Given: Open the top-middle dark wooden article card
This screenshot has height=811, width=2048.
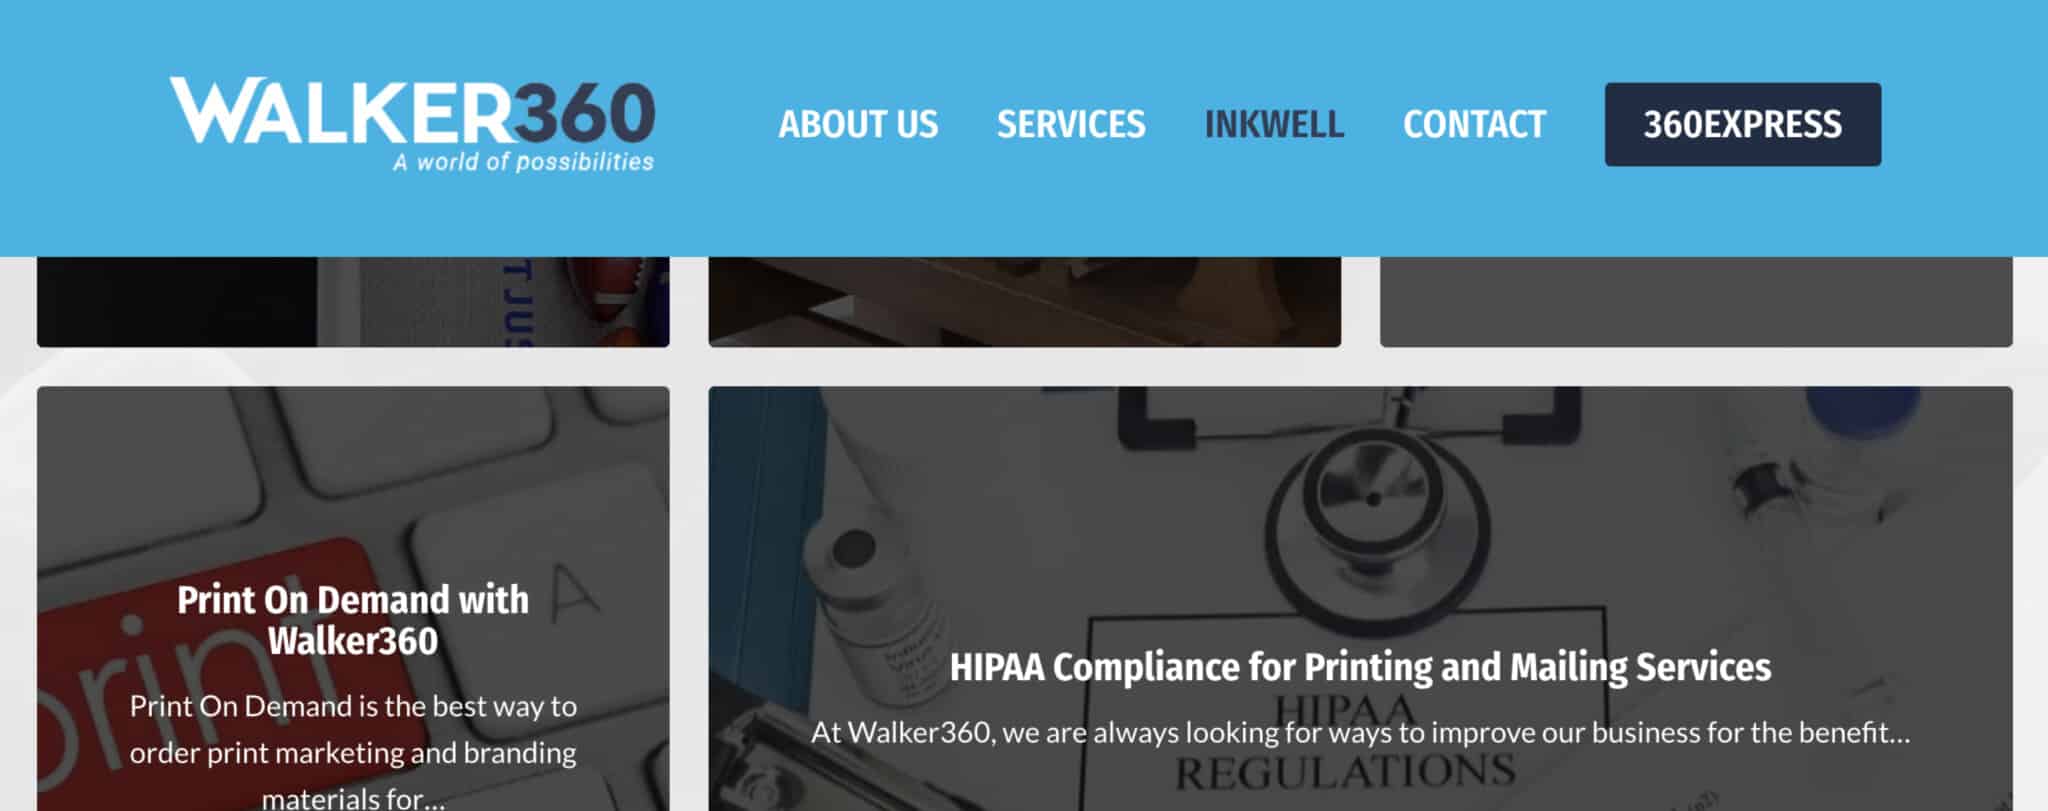Looking at the screenshot, I should 1024,302.
